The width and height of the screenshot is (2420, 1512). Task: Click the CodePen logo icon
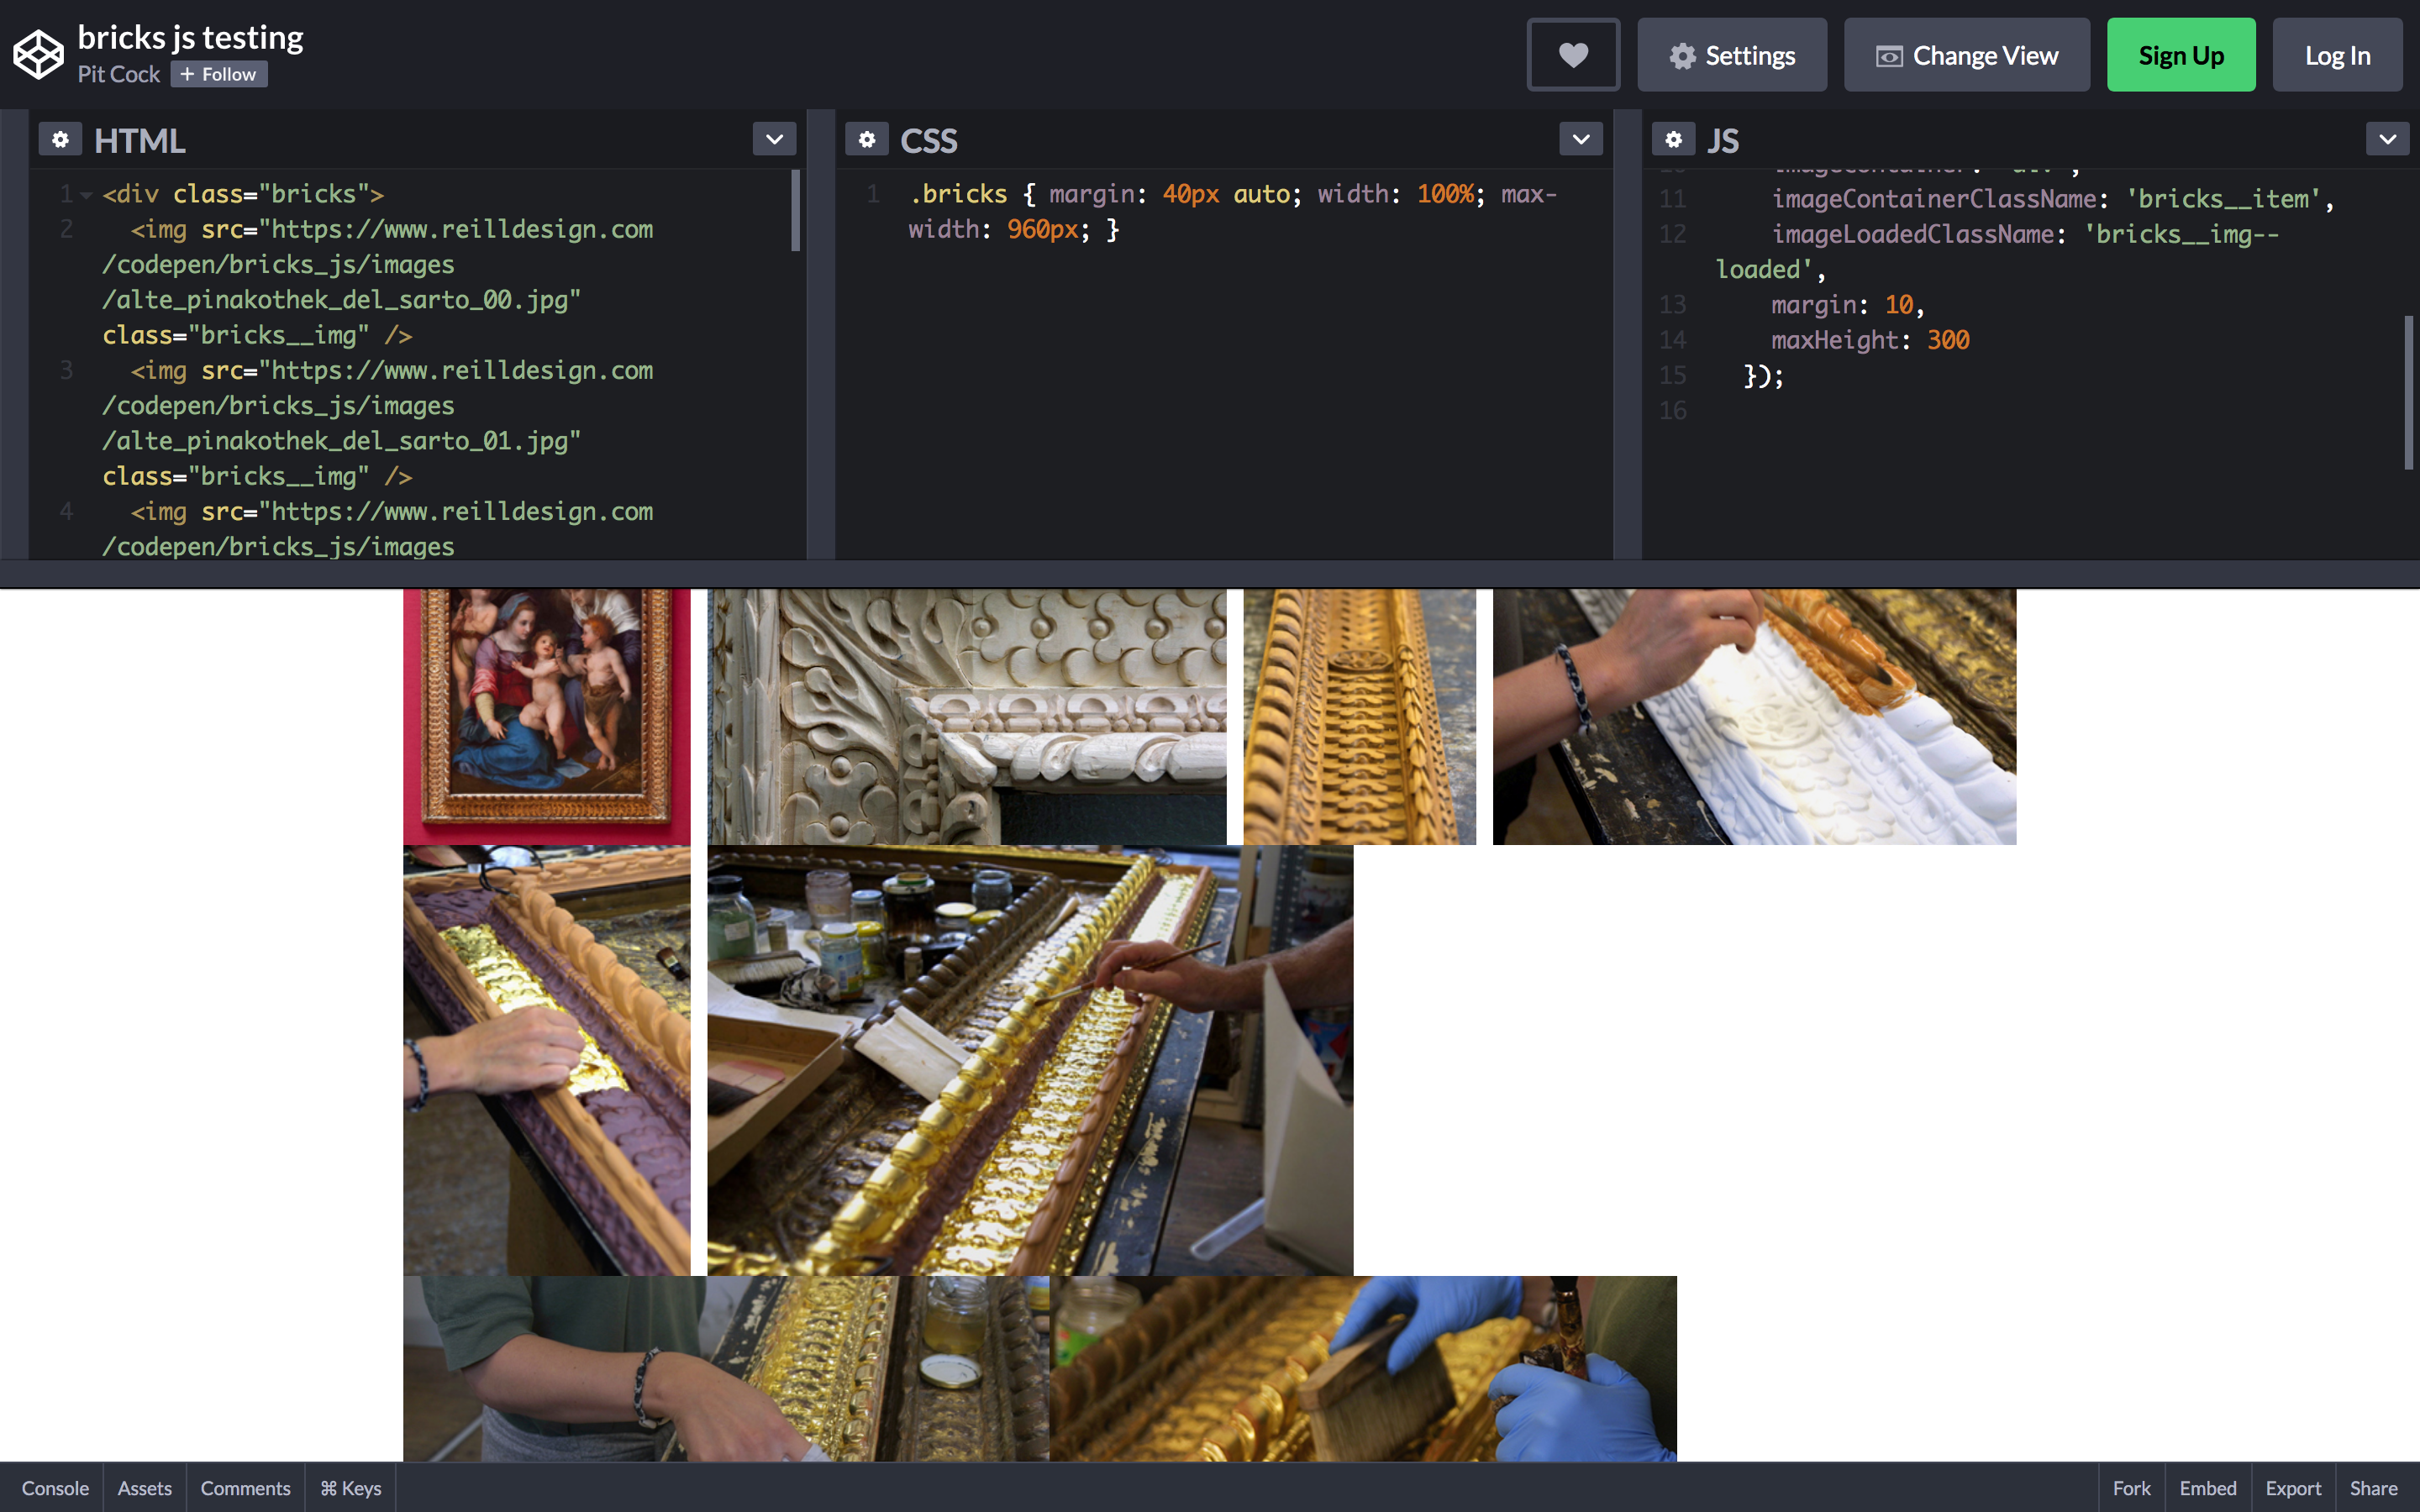click(x=38, y=54)
